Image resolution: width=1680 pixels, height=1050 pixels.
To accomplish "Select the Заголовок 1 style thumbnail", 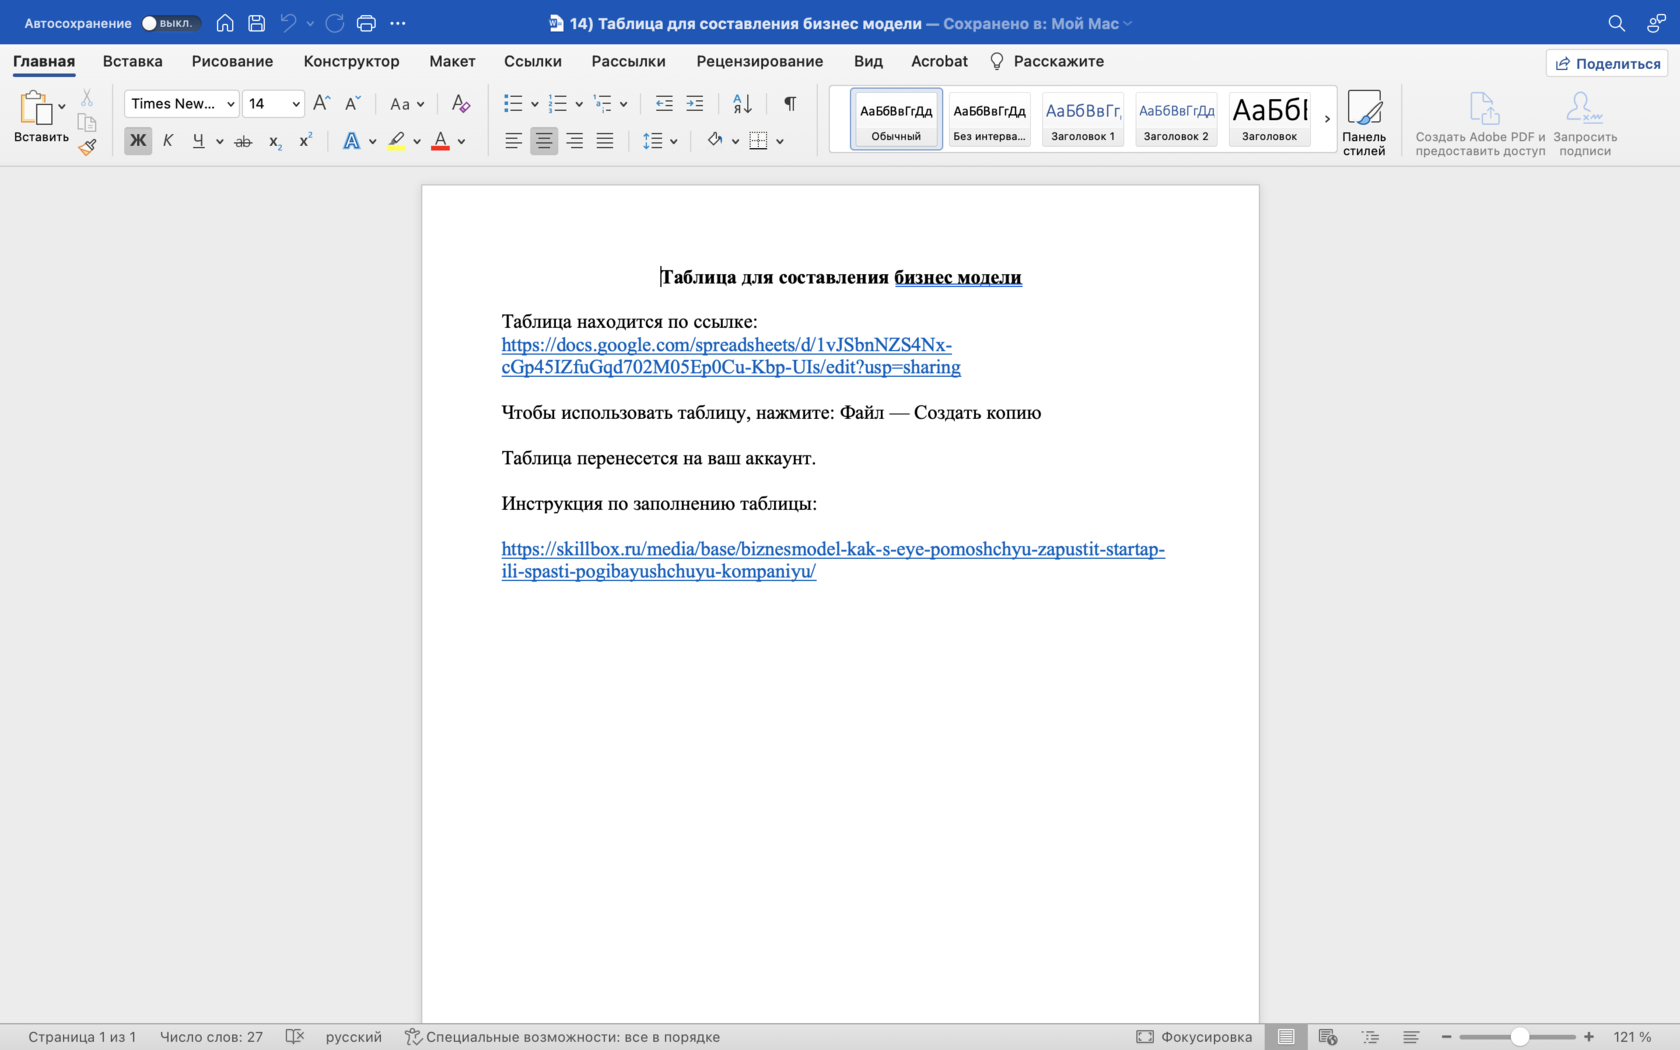I will (1082, 119).
